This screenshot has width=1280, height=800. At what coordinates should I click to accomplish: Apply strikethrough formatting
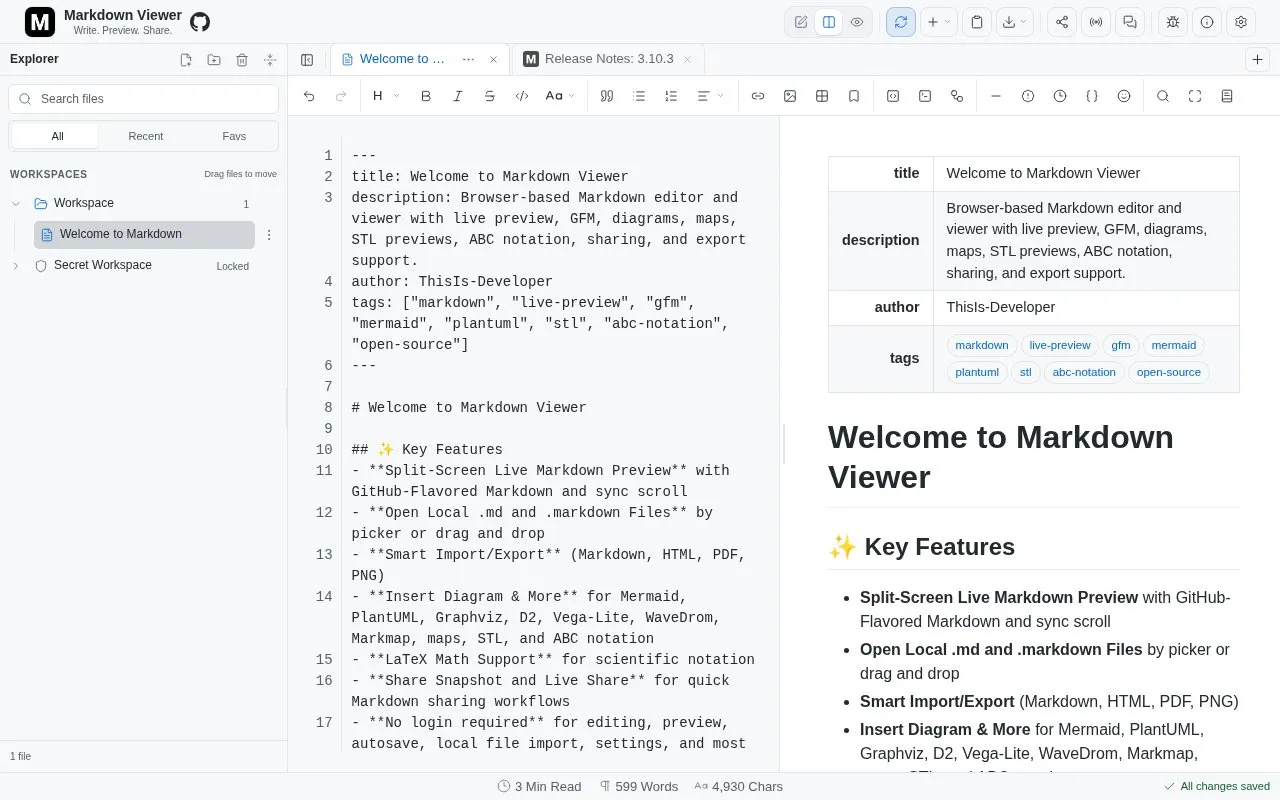click(x=490, y=96)
